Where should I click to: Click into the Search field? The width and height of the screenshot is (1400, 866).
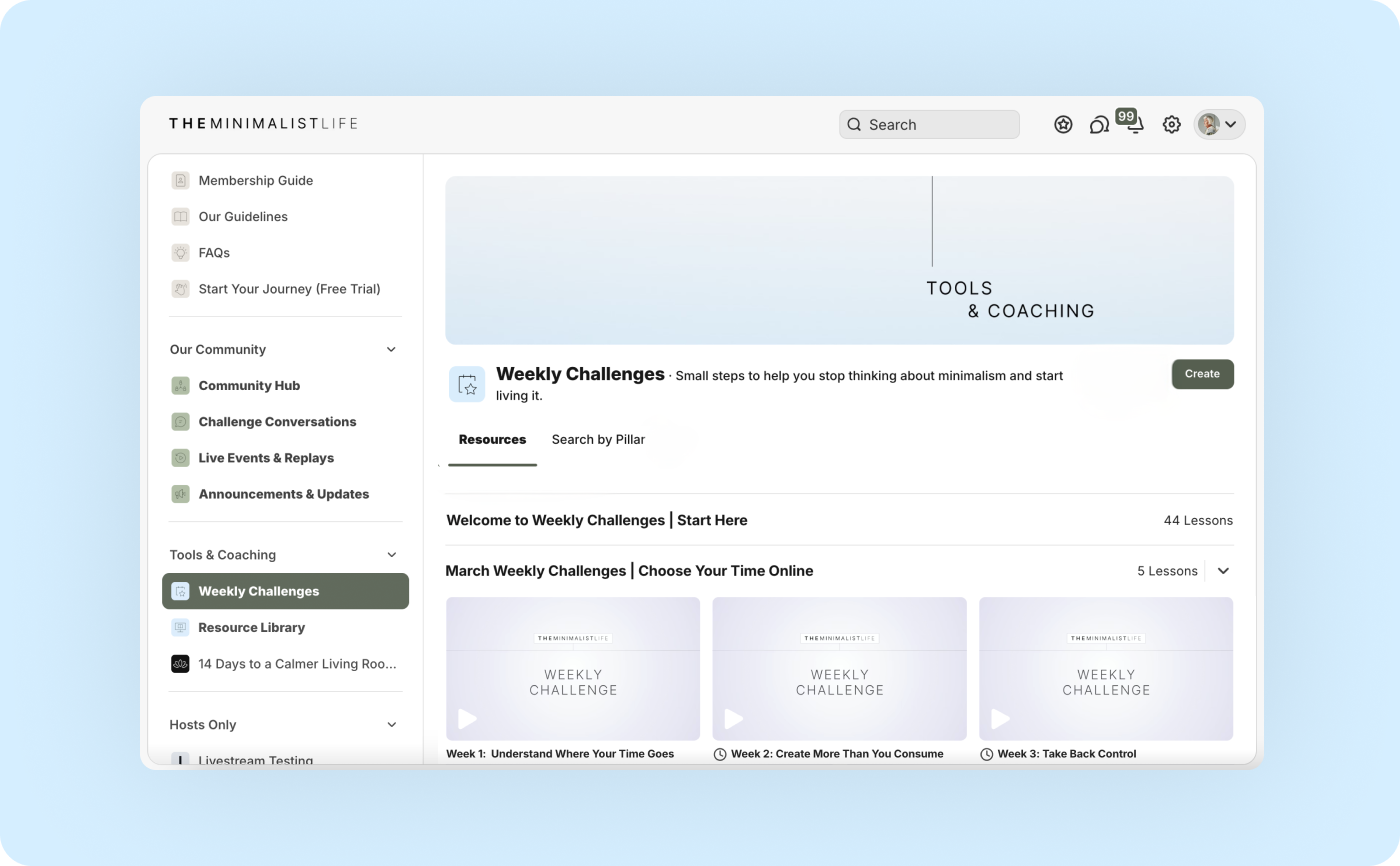pyautogui.click(x=929, y=124)
